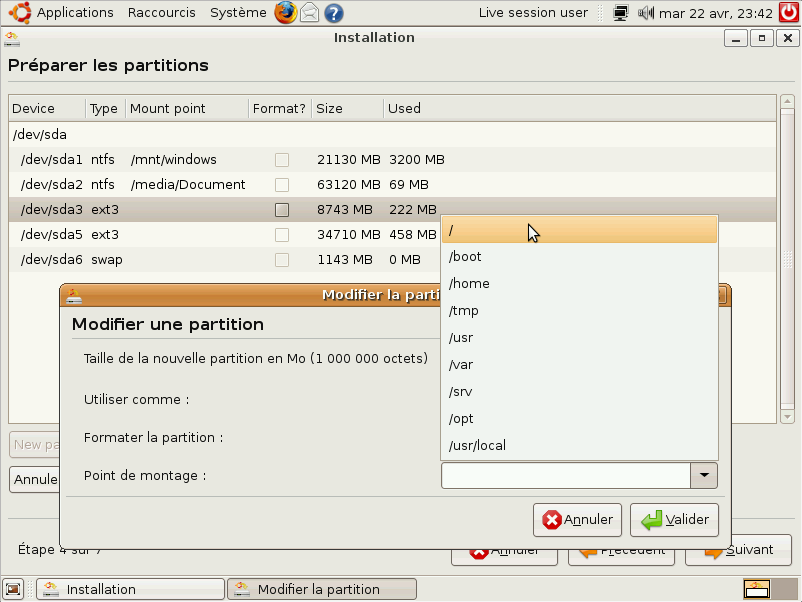
Task: Open the Help launcher icon
Action: tap(333, 13)
